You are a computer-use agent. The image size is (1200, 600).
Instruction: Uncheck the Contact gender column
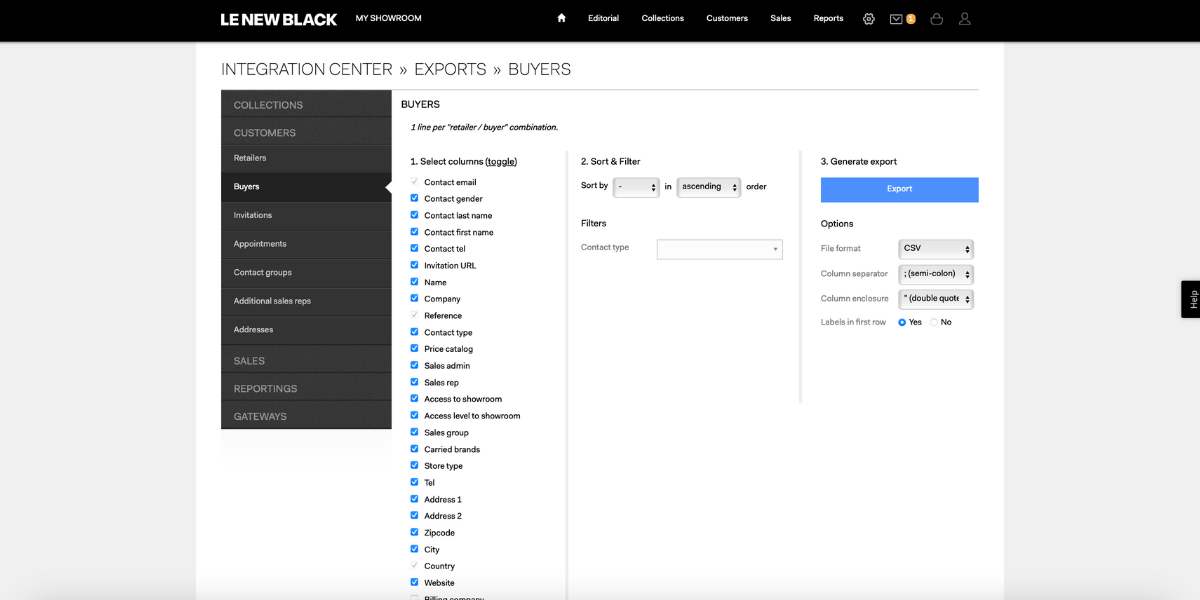[x=415, y=198]
